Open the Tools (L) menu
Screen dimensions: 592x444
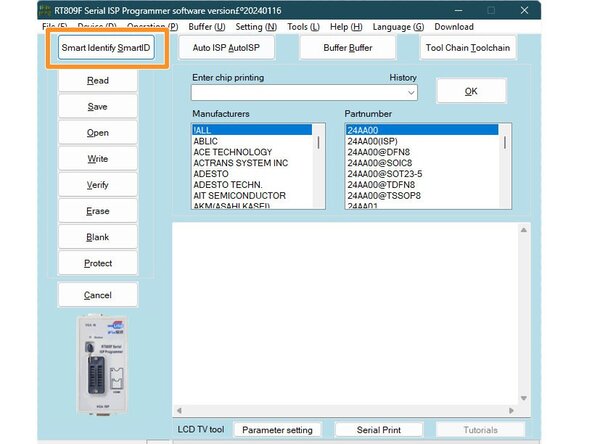(303, 27)
